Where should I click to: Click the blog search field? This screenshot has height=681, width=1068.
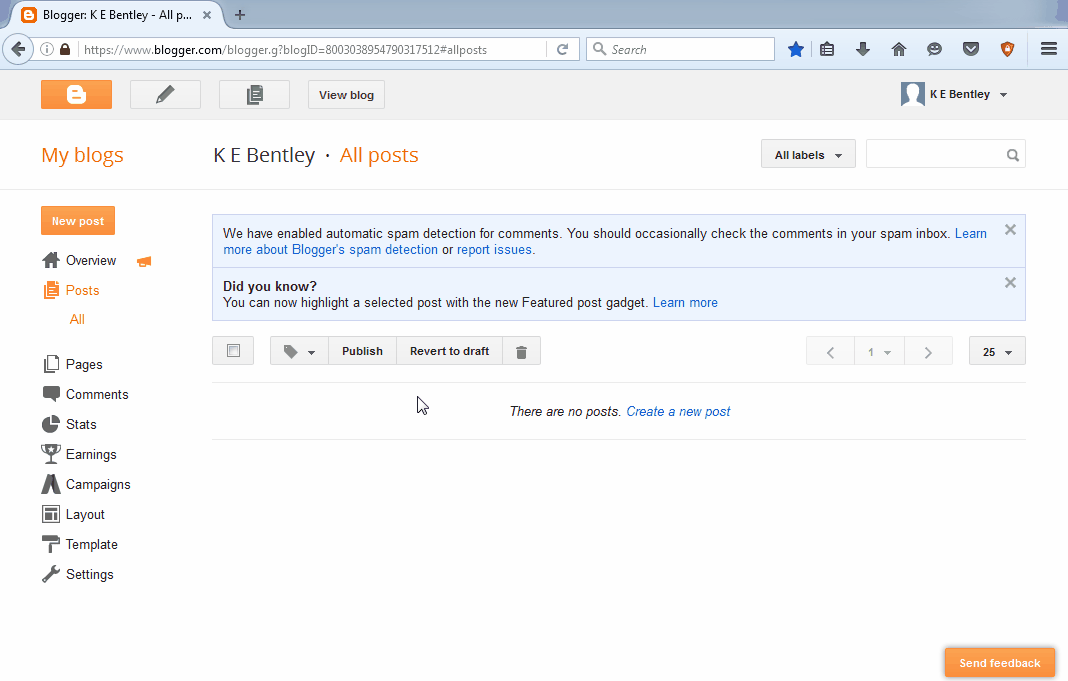940,153
